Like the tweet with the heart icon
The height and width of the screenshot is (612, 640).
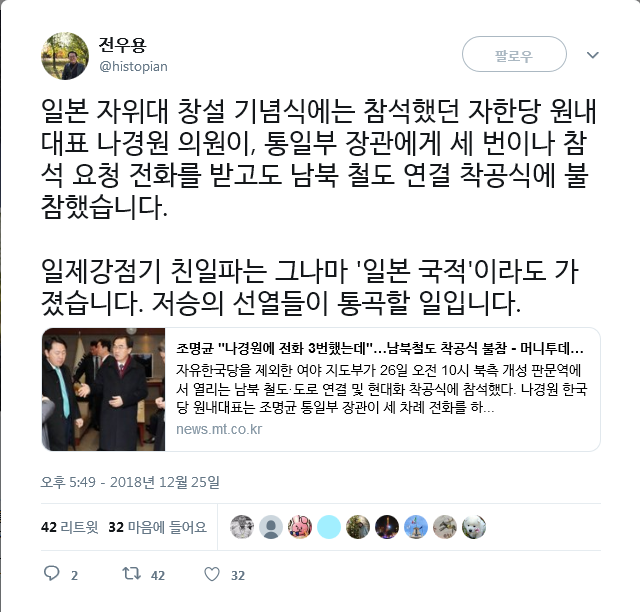[212, 574]
